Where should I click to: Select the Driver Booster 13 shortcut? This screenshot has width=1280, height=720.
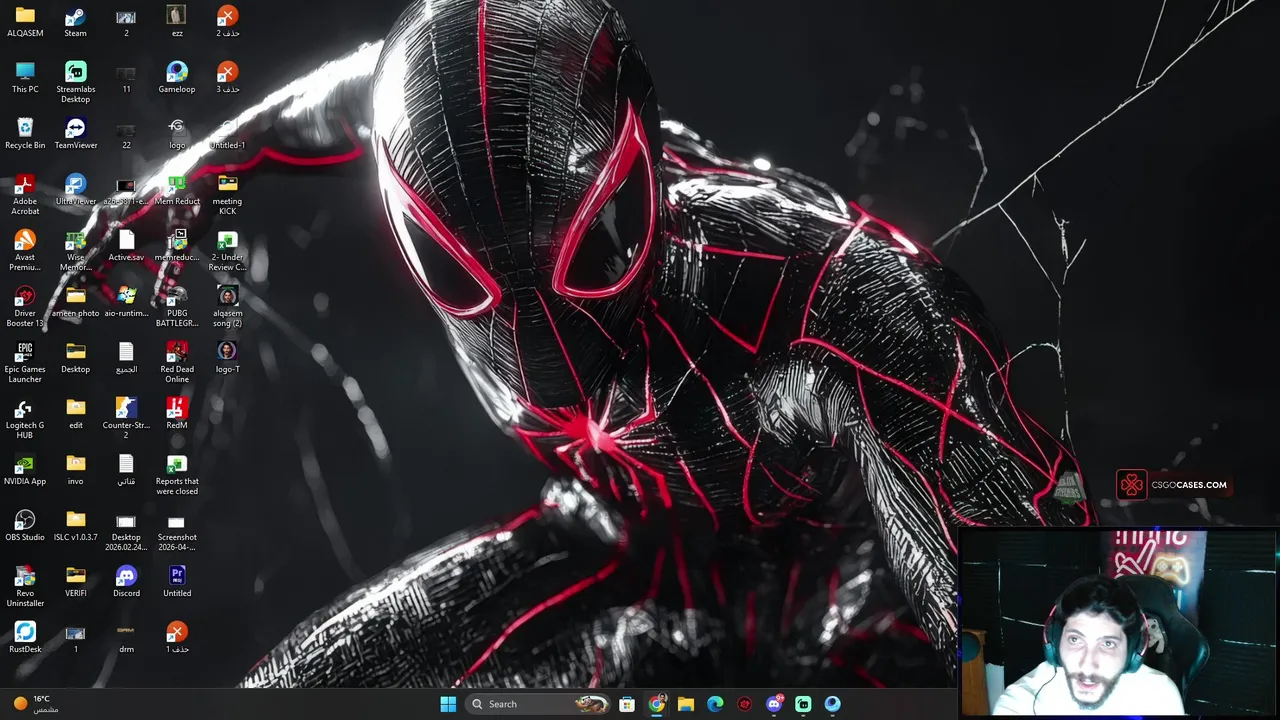tap(25, 306)
